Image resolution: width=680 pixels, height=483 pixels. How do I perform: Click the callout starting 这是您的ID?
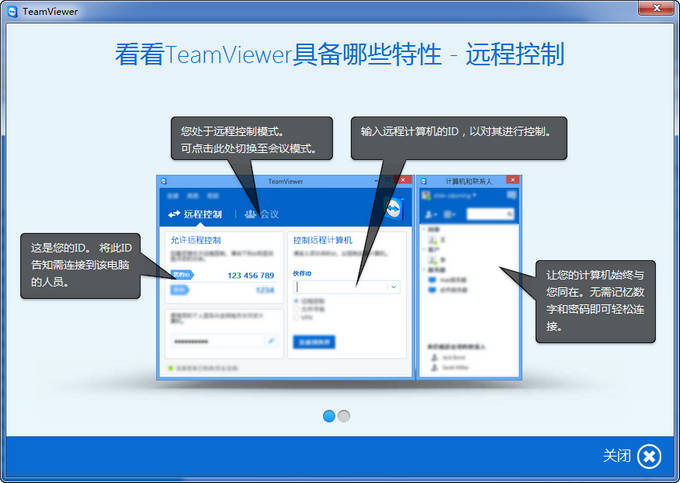tap(81, 265)
